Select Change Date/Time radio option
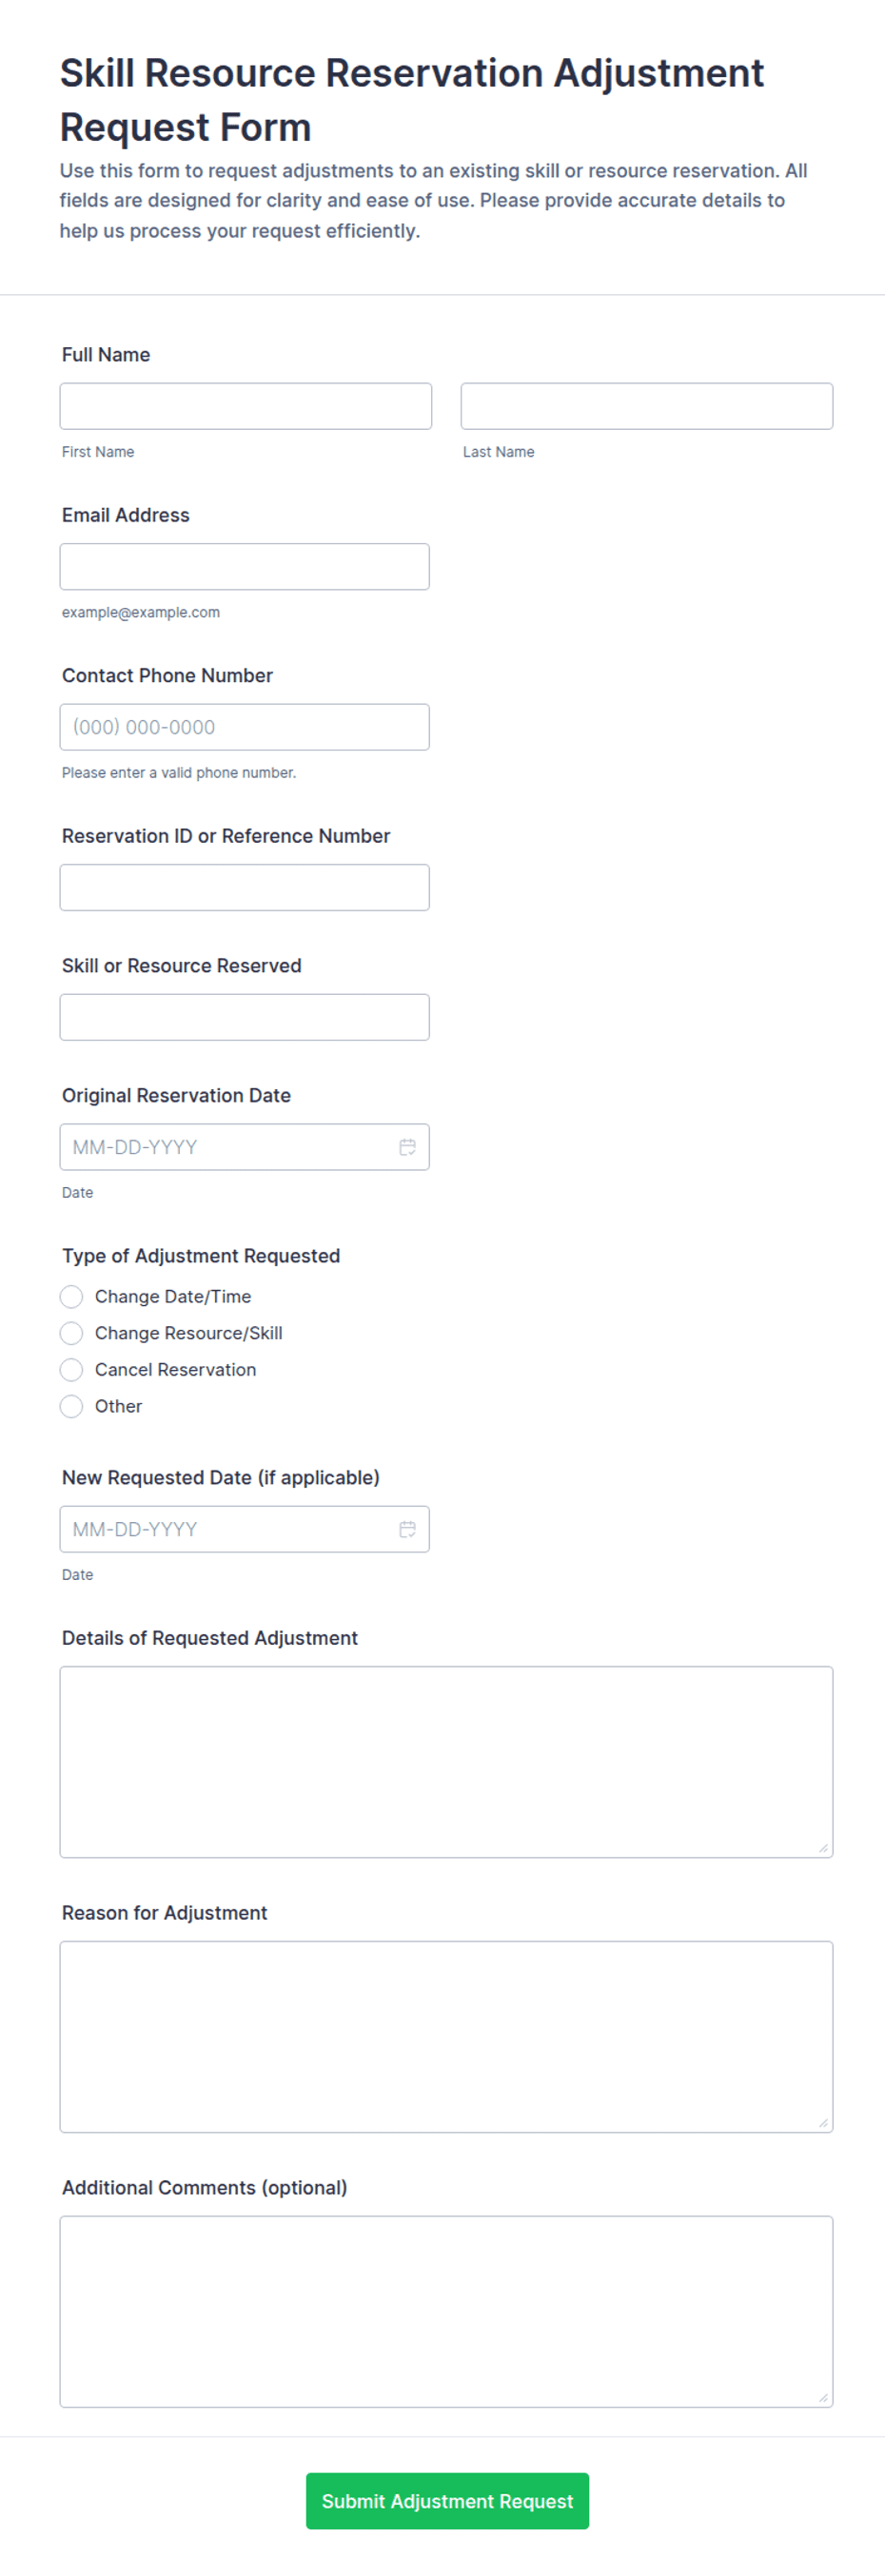Screen dimensions: 885x2576 coord(71,1297)
